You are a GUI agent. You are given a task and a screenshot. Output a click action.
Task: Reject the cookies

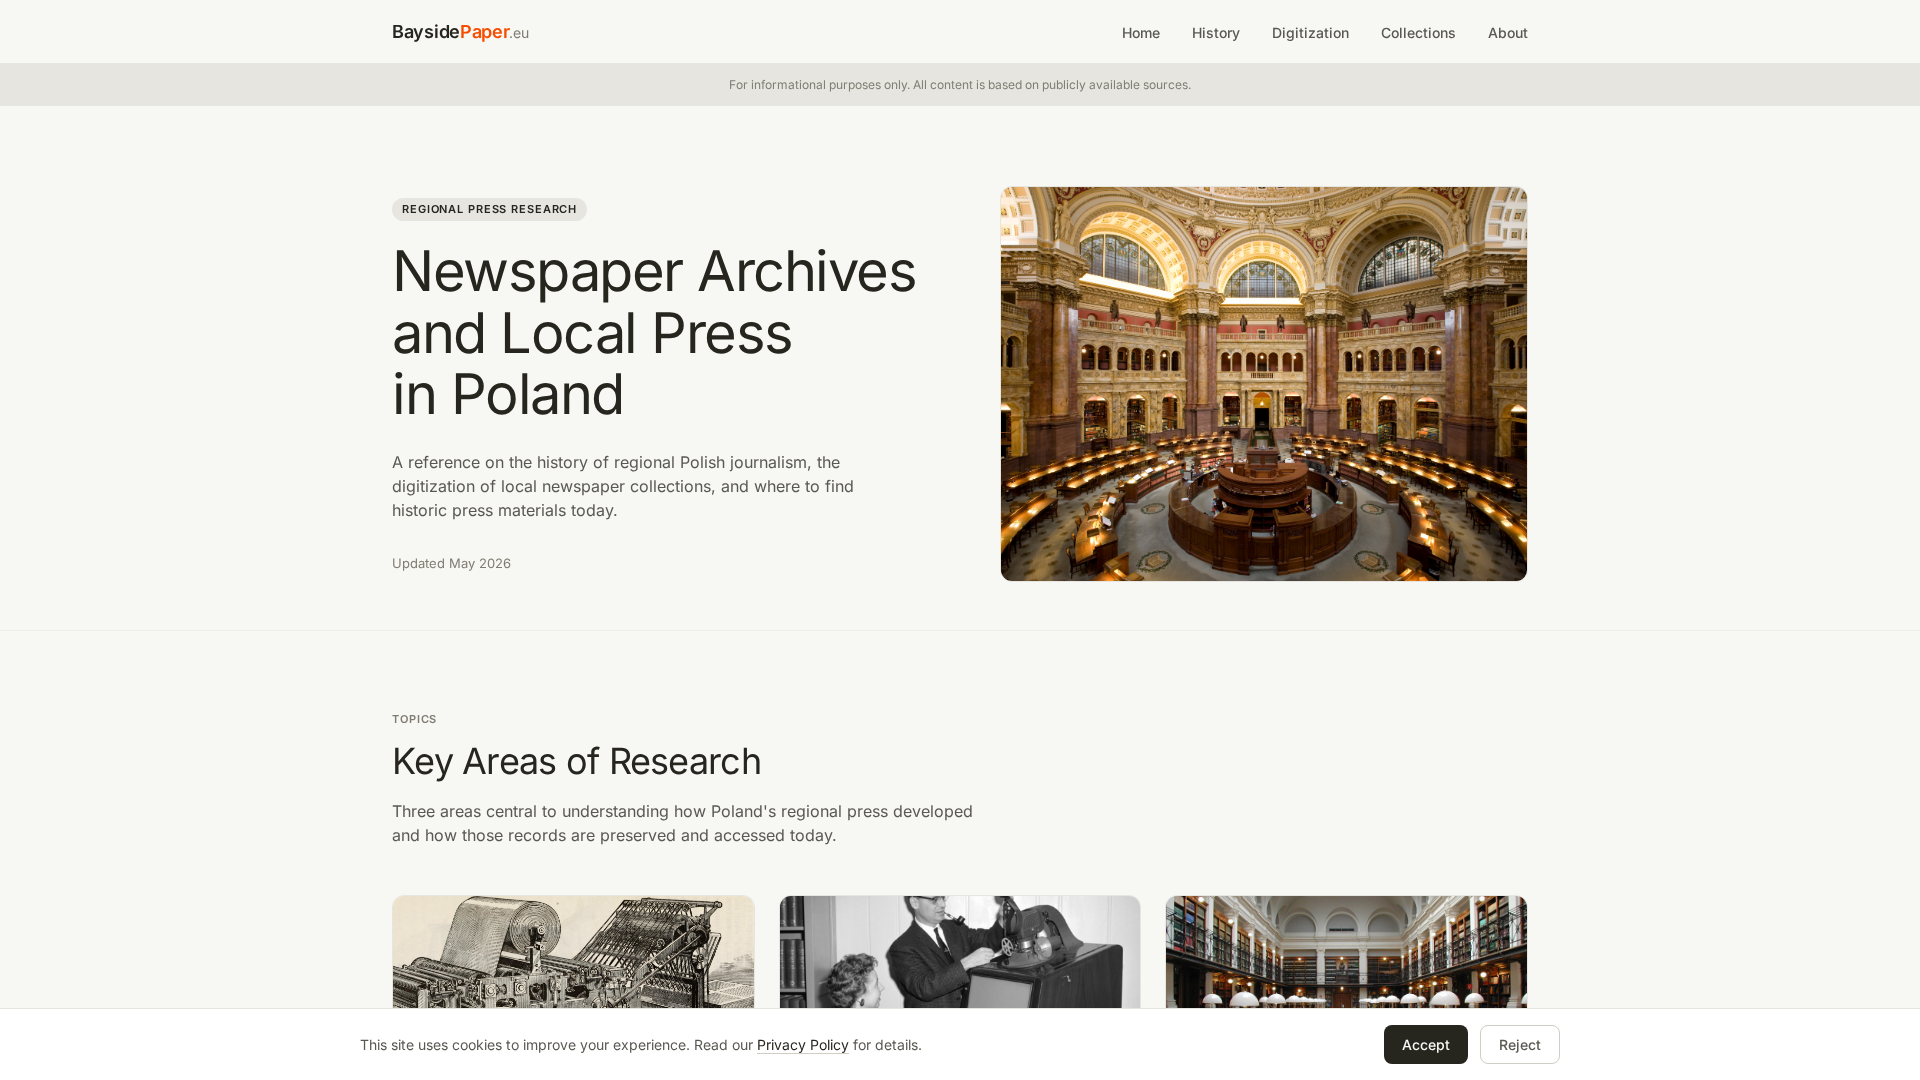pyautogui.click(x=1519, y=1044)
